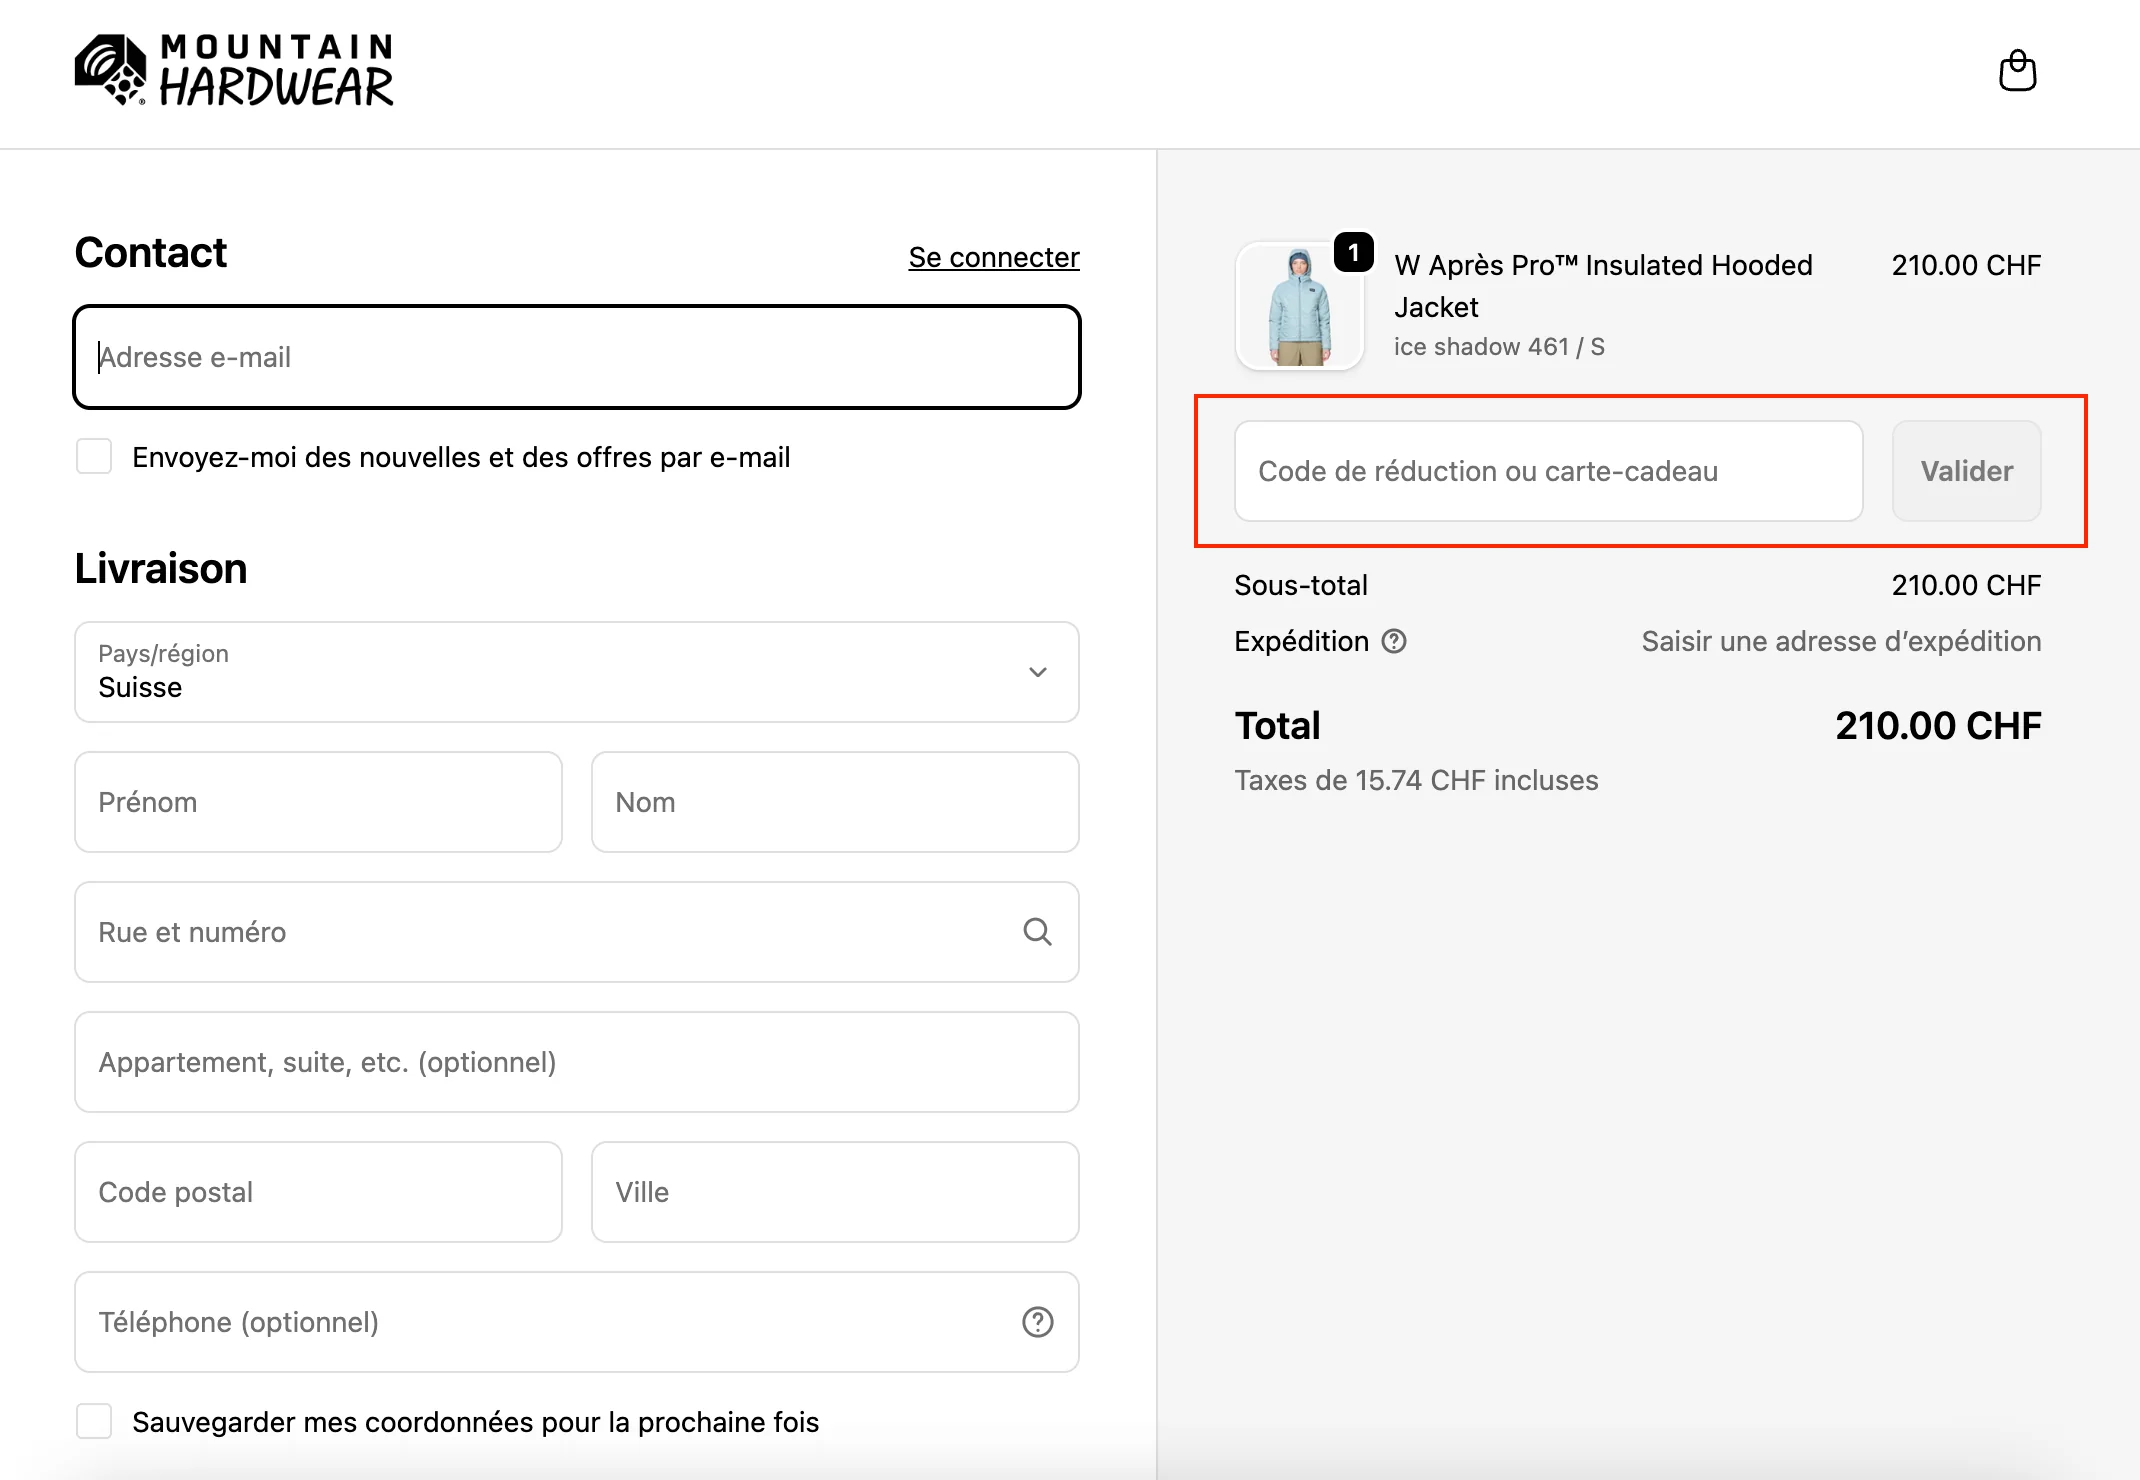Click the Se connecter link
Image resolution: width=2140 pixels, height=1480 pixels.
point(992,256)
